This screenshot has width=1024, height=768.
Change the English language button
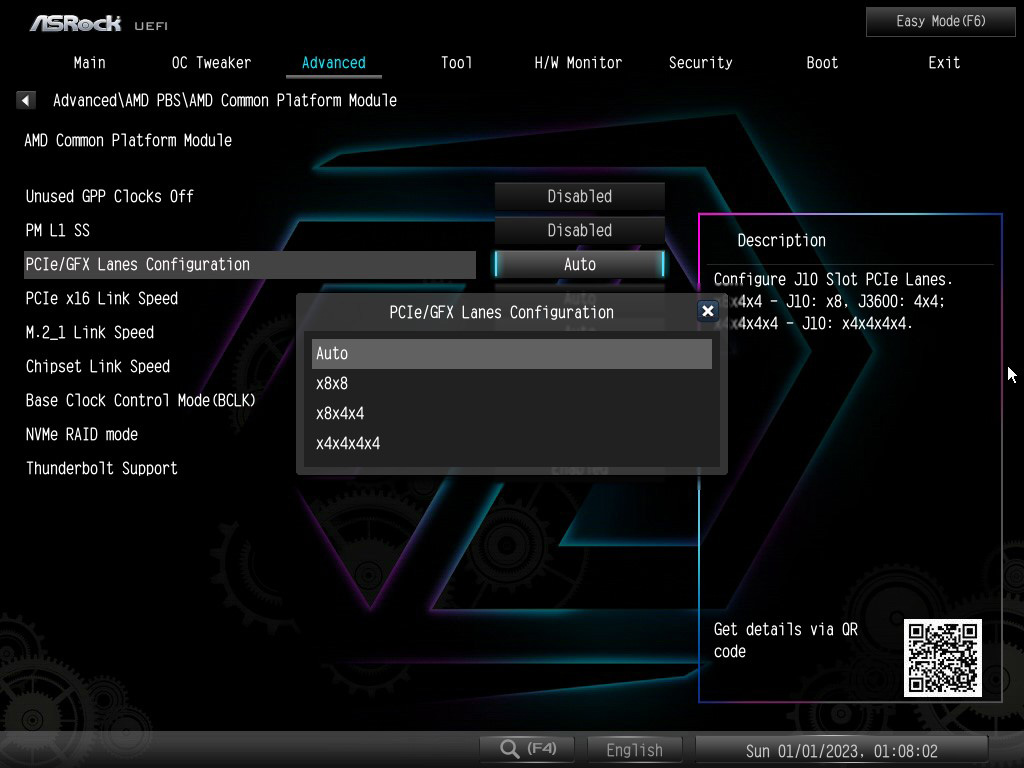click(634, 750)
